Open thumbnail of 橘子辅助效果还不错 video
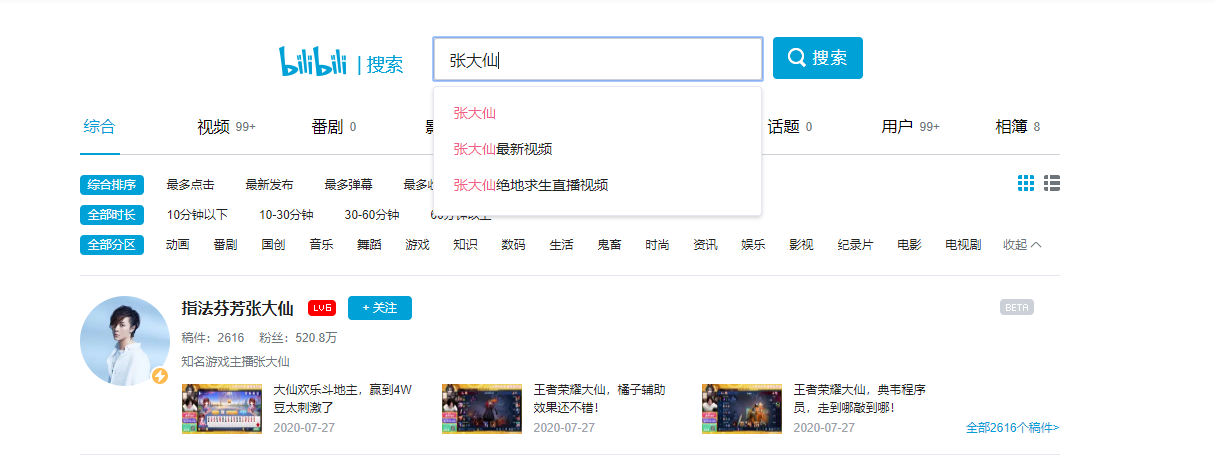This screenshot has height=455, width=1215. pos(482,408)
